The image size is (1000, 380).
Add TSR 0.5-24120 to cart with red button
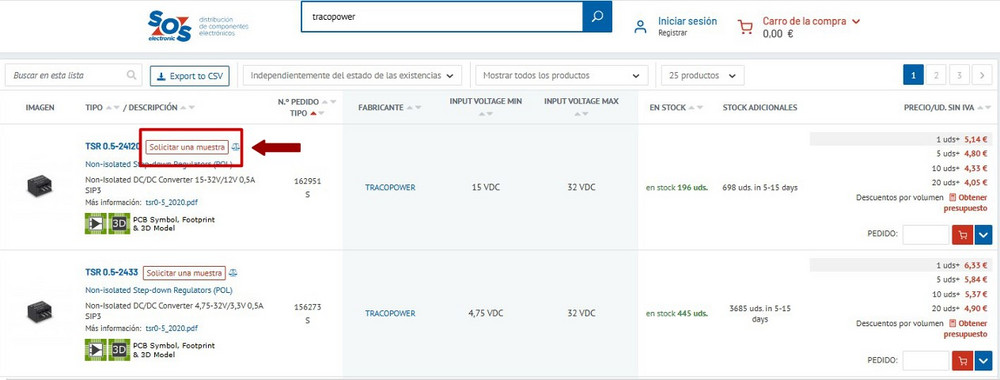click(962, 235)
